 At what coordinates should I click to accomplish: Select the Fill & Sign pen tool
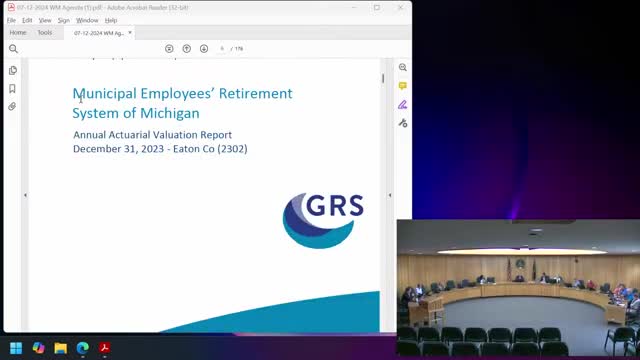(x=403, y=104)
